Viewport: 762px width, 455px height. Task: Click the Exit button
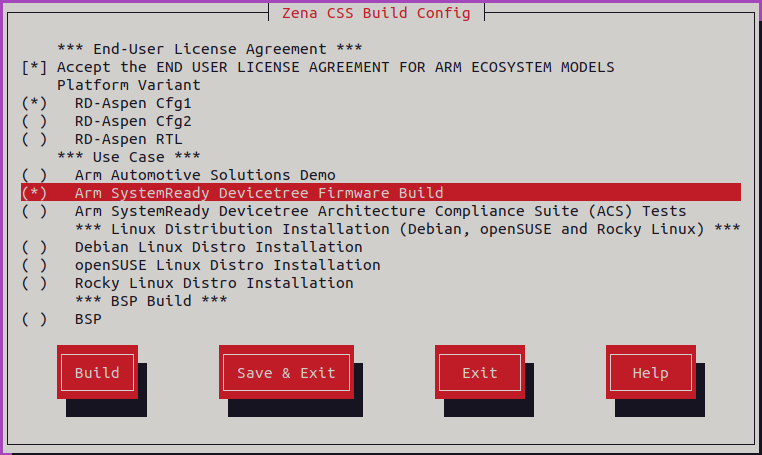480,372
